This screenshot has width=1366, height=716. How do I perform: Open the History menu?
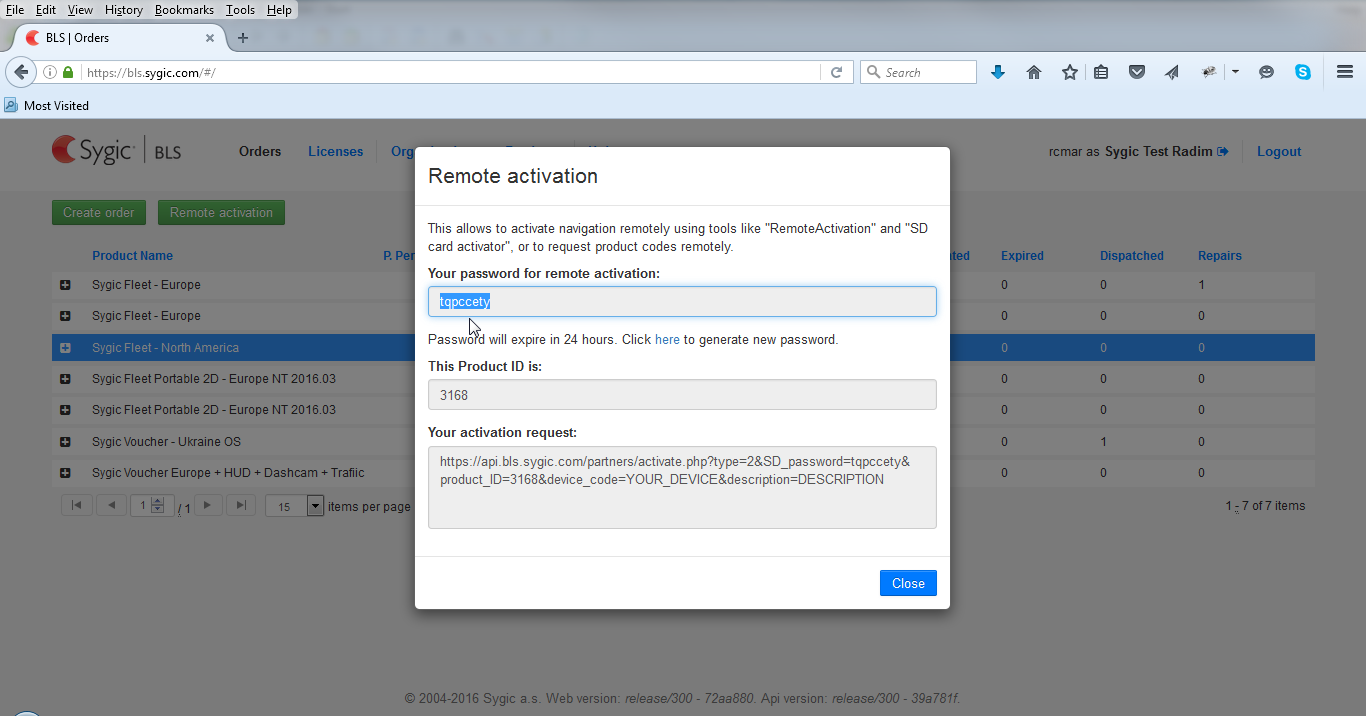(x=124, y=10)
